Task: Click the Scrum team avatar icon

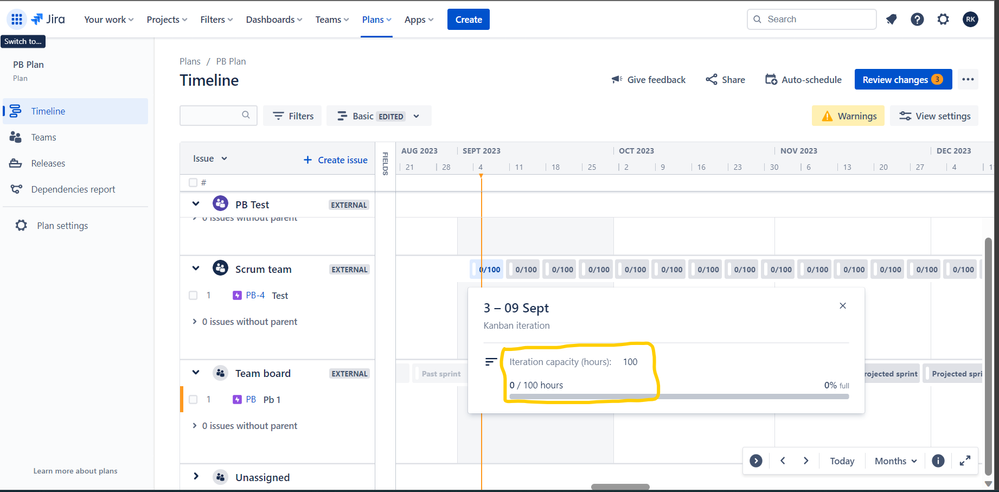Action: click(220, 268)
